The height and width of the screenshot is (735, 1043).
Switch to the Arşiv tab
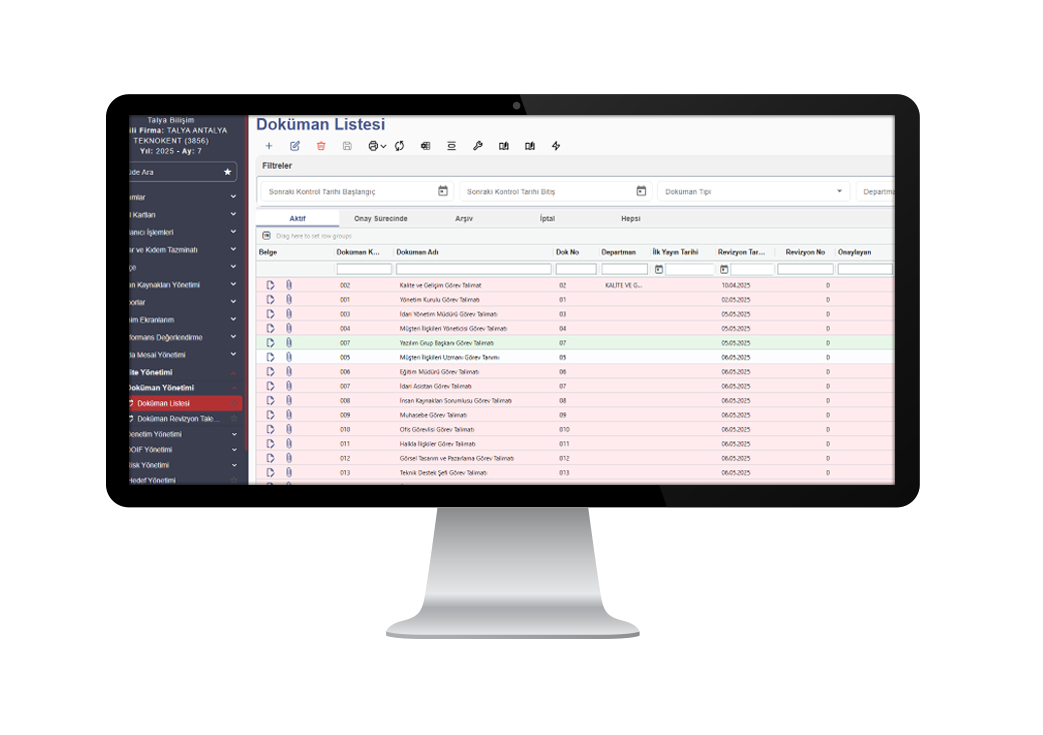tap(464, 218)
